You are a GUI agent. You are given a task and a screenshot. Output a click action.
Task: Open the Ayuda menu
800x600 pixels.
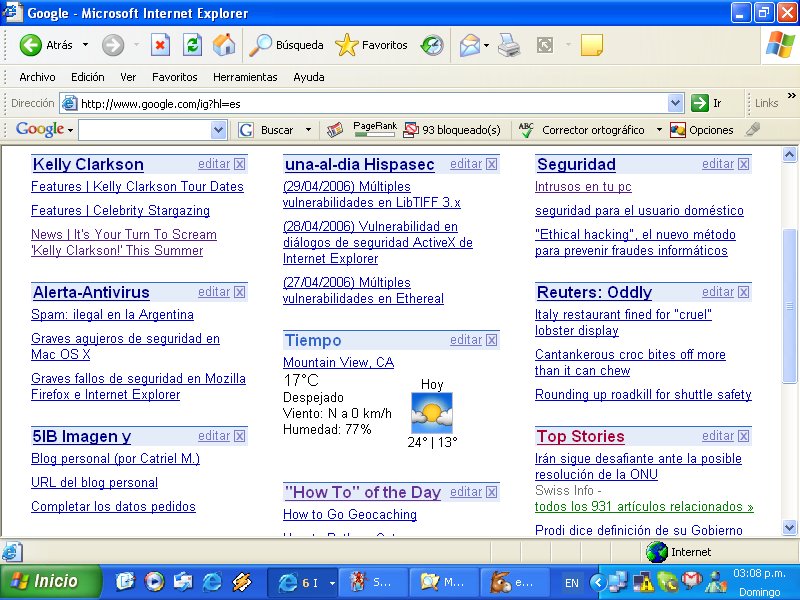[x=309, y=77]
